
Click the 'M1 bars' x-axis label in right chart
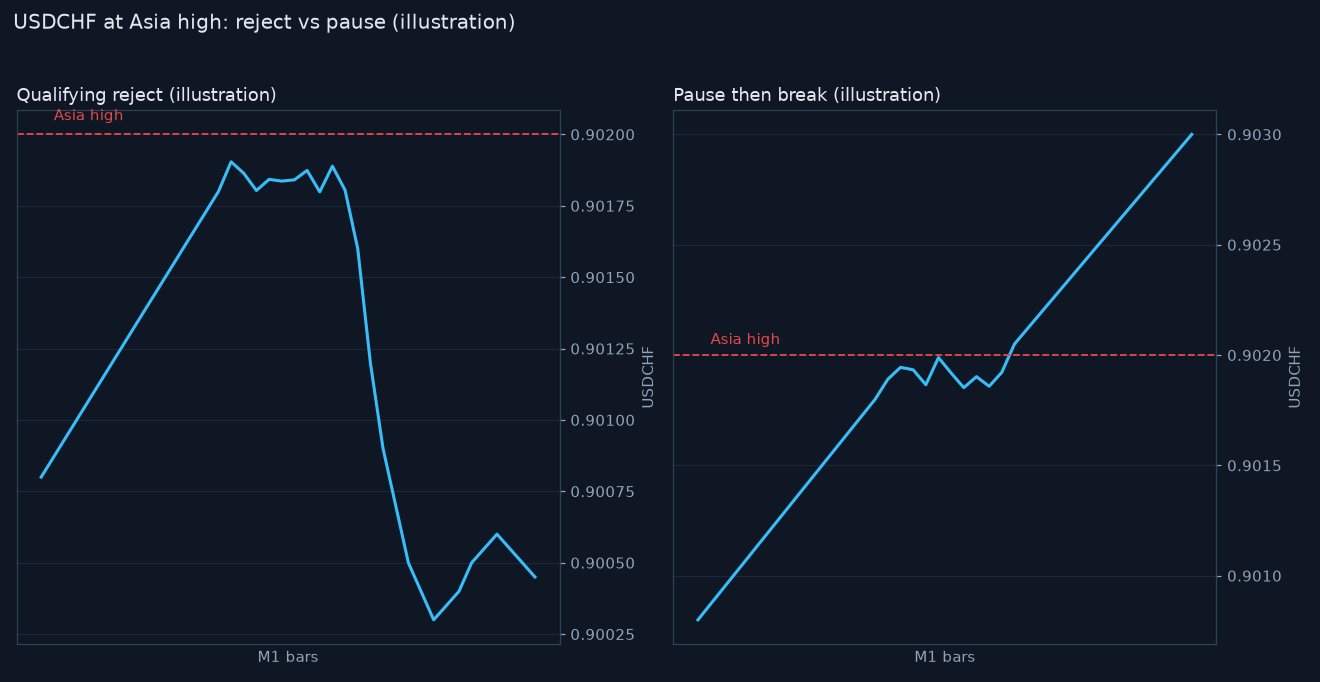point(944,657)
